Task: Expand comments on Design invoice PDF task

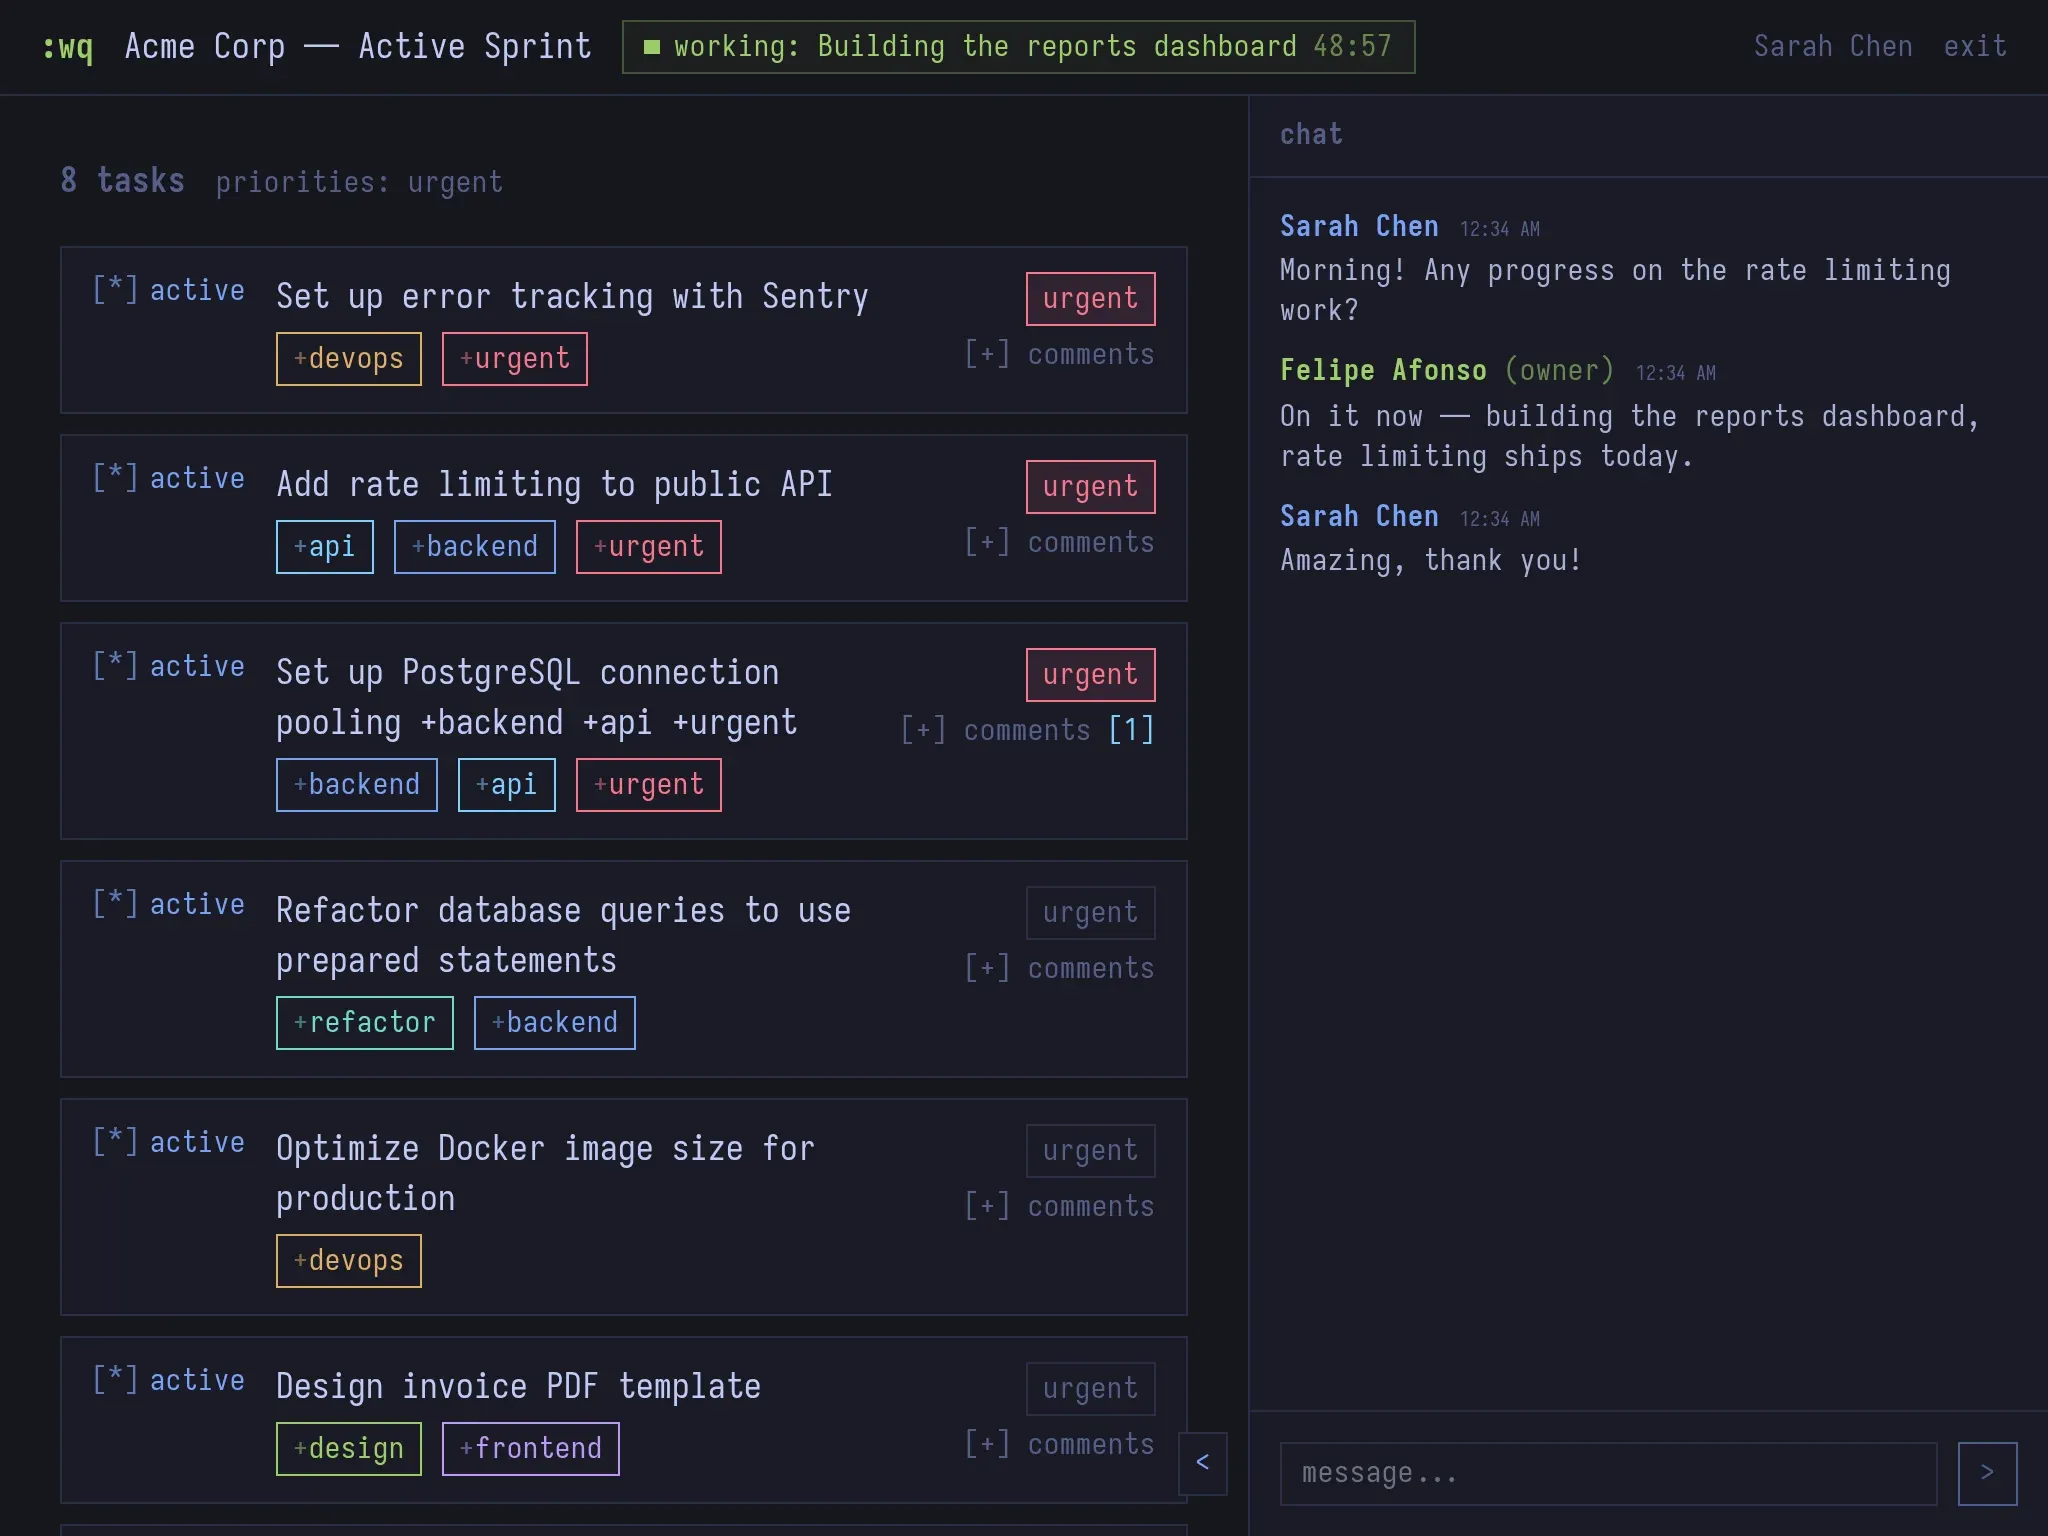Action: click(x=1059, y=1444)
